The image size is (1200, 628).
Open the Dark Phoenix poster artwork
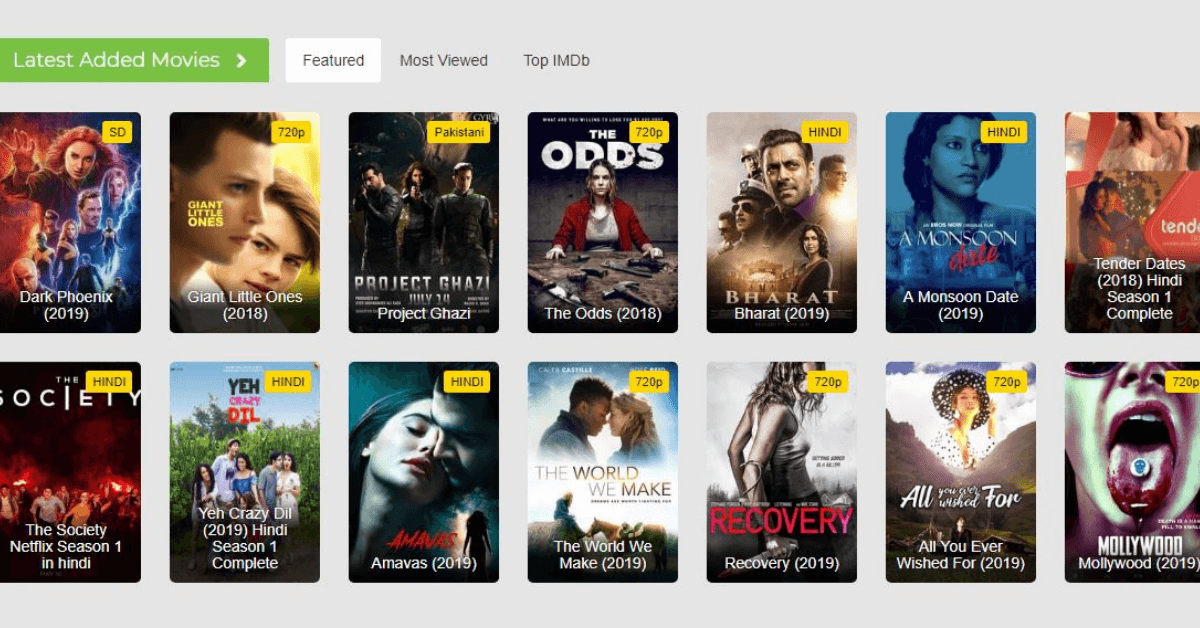pos(70,222)
